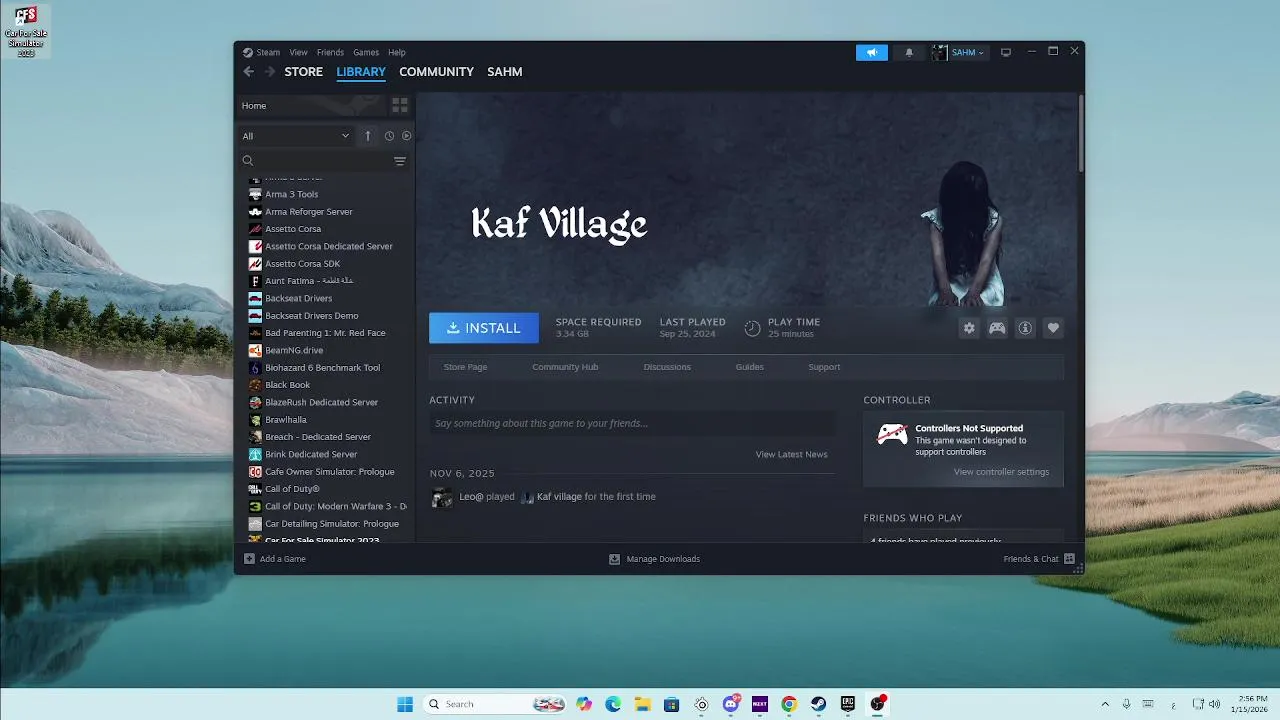
Task: Filter library by ready to play
Action: (406, 136)
